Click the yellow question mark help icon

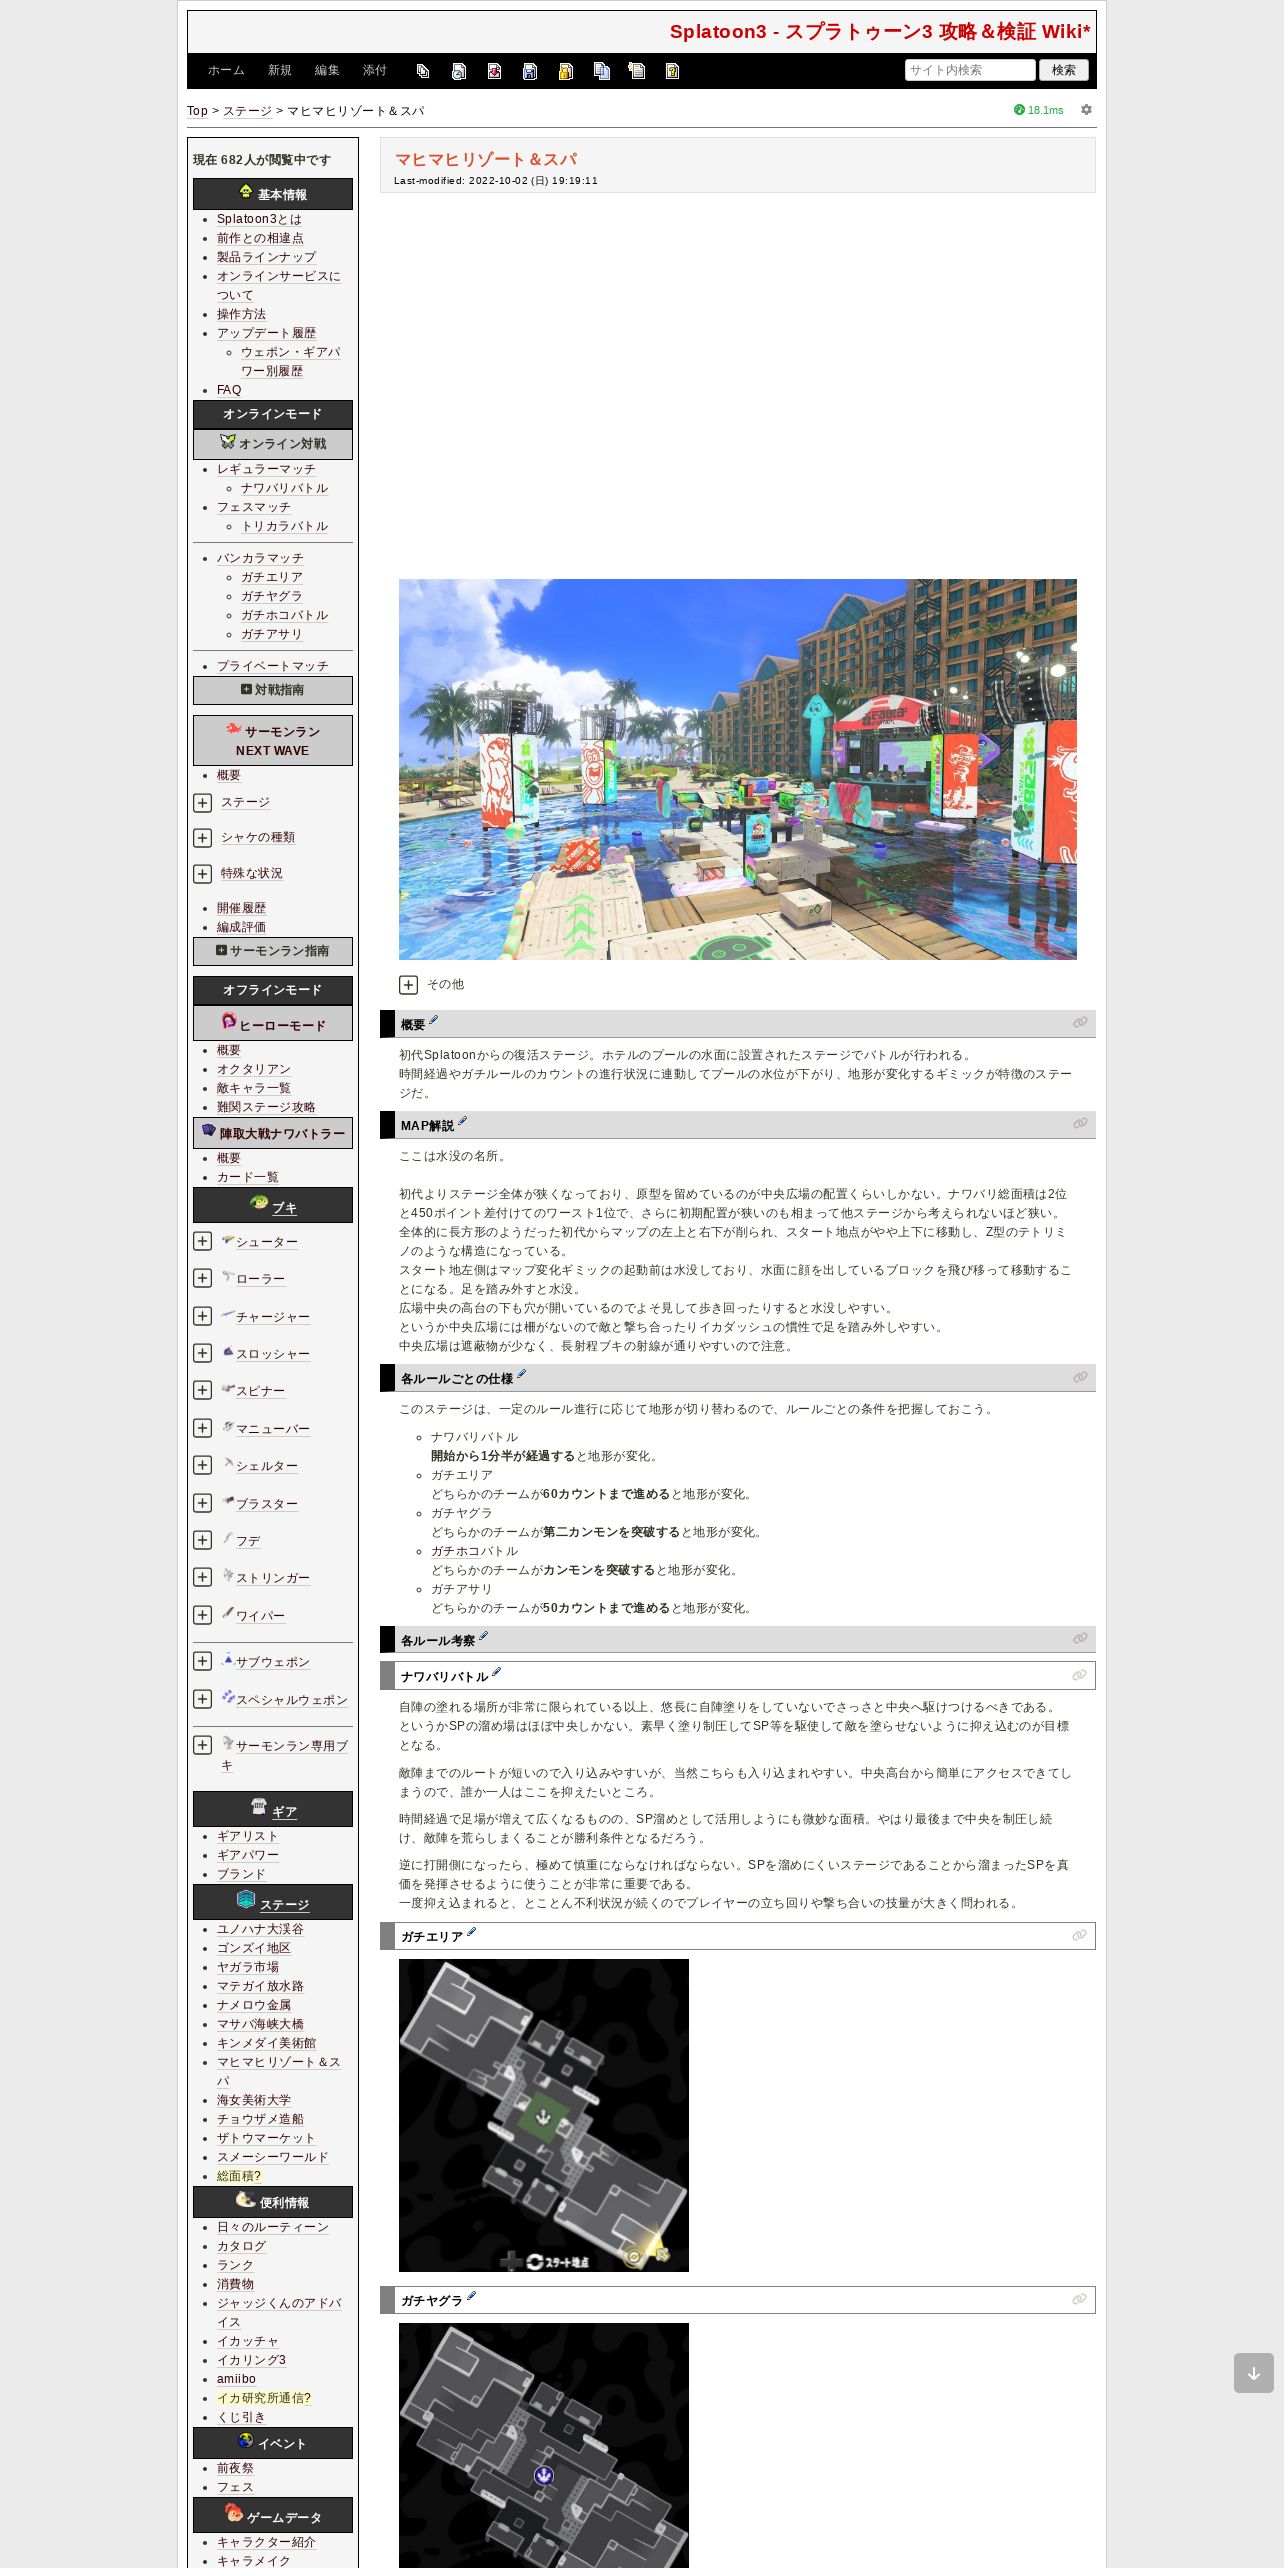[x=672, y=71]
